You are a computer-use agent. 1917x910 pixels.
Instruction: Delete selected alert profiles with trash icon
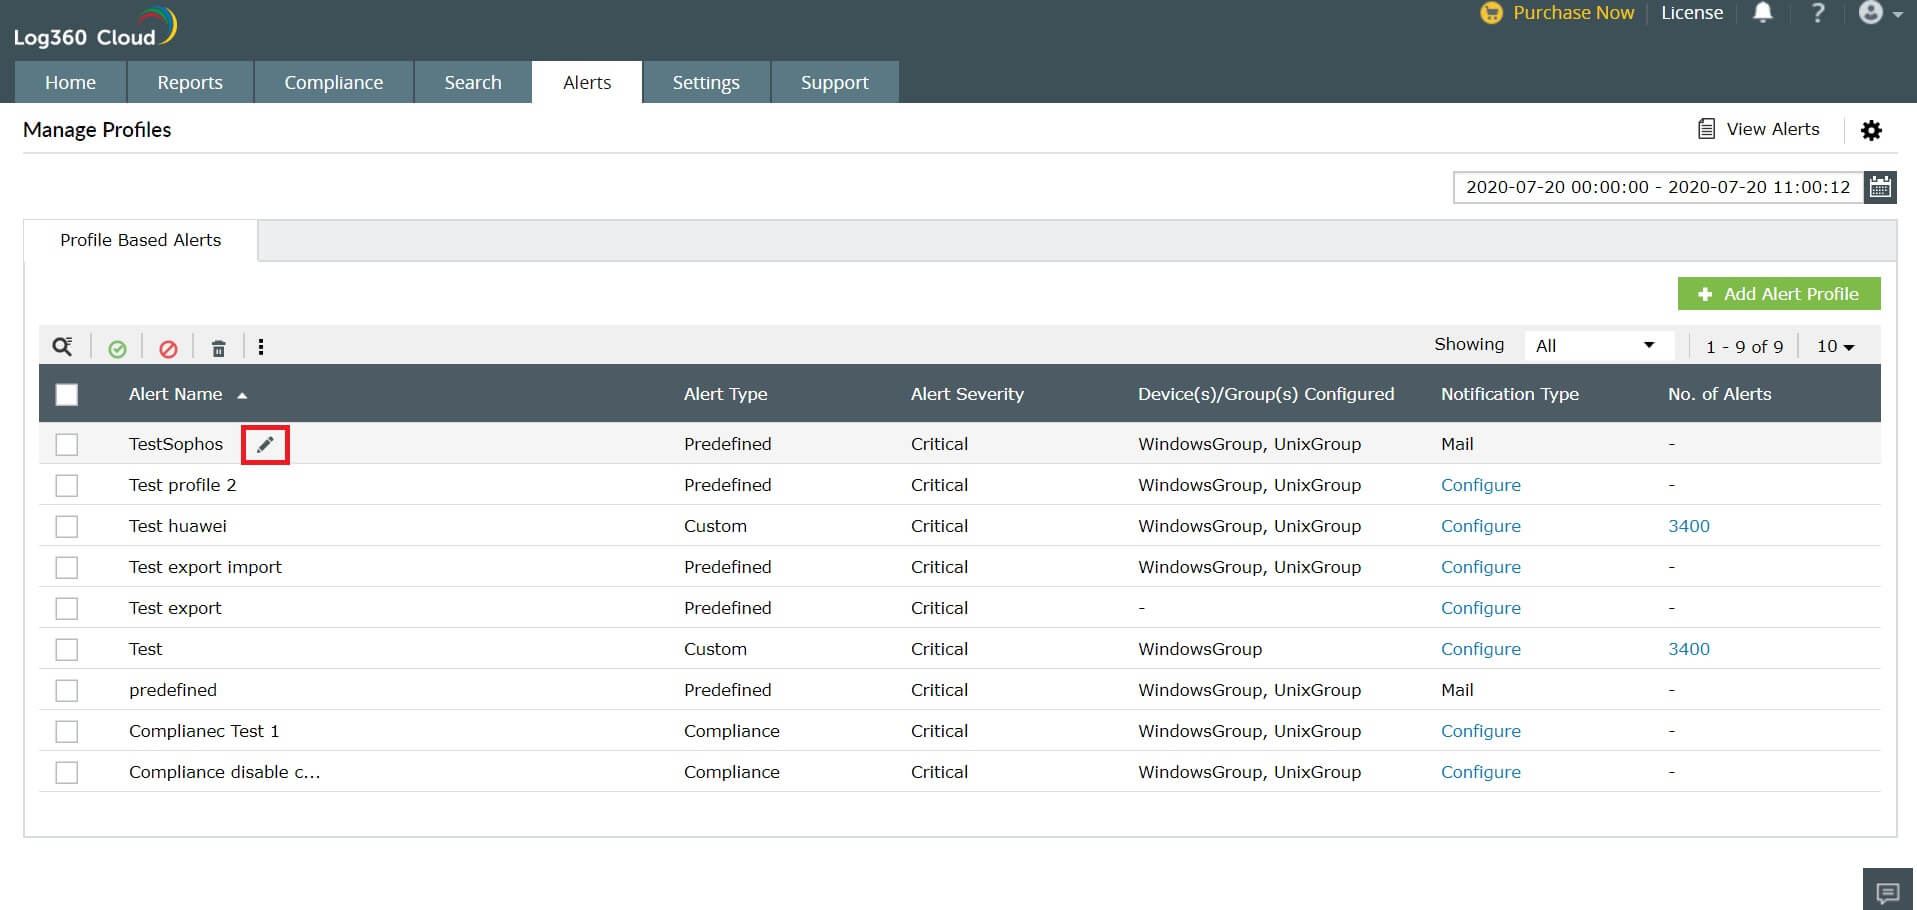pyautogui.click(x=219, y=347)
